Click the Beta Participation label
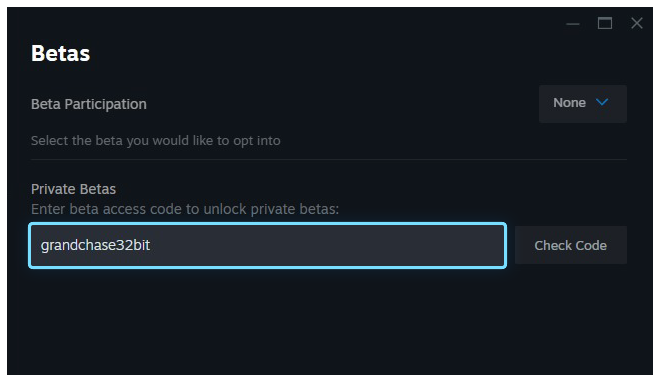Viewport: 661px width, 383px height. pos(89,104)
